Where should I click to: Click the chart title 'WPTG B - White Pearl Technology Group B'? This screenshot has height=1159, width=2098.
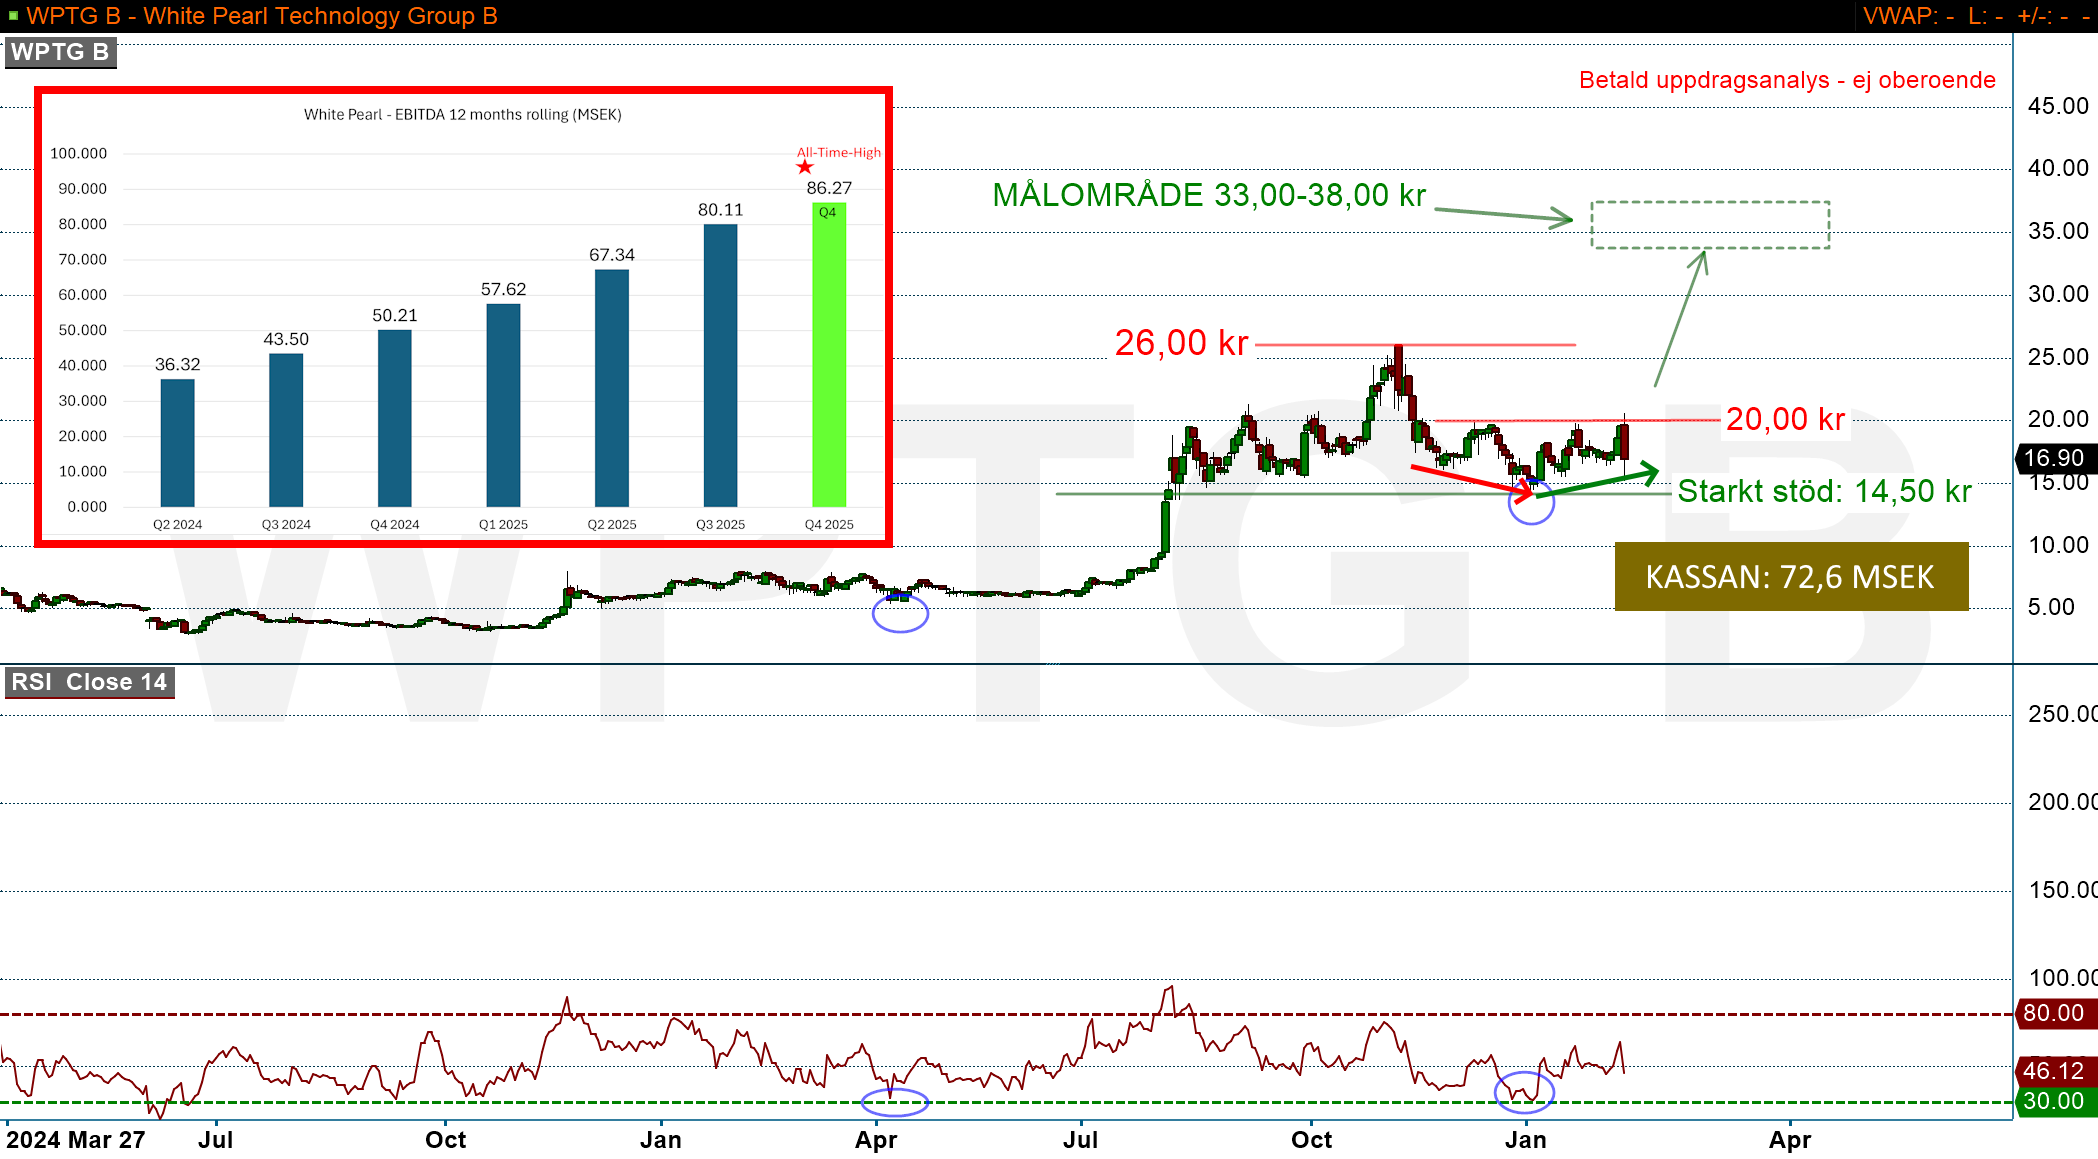pos(262,16)
